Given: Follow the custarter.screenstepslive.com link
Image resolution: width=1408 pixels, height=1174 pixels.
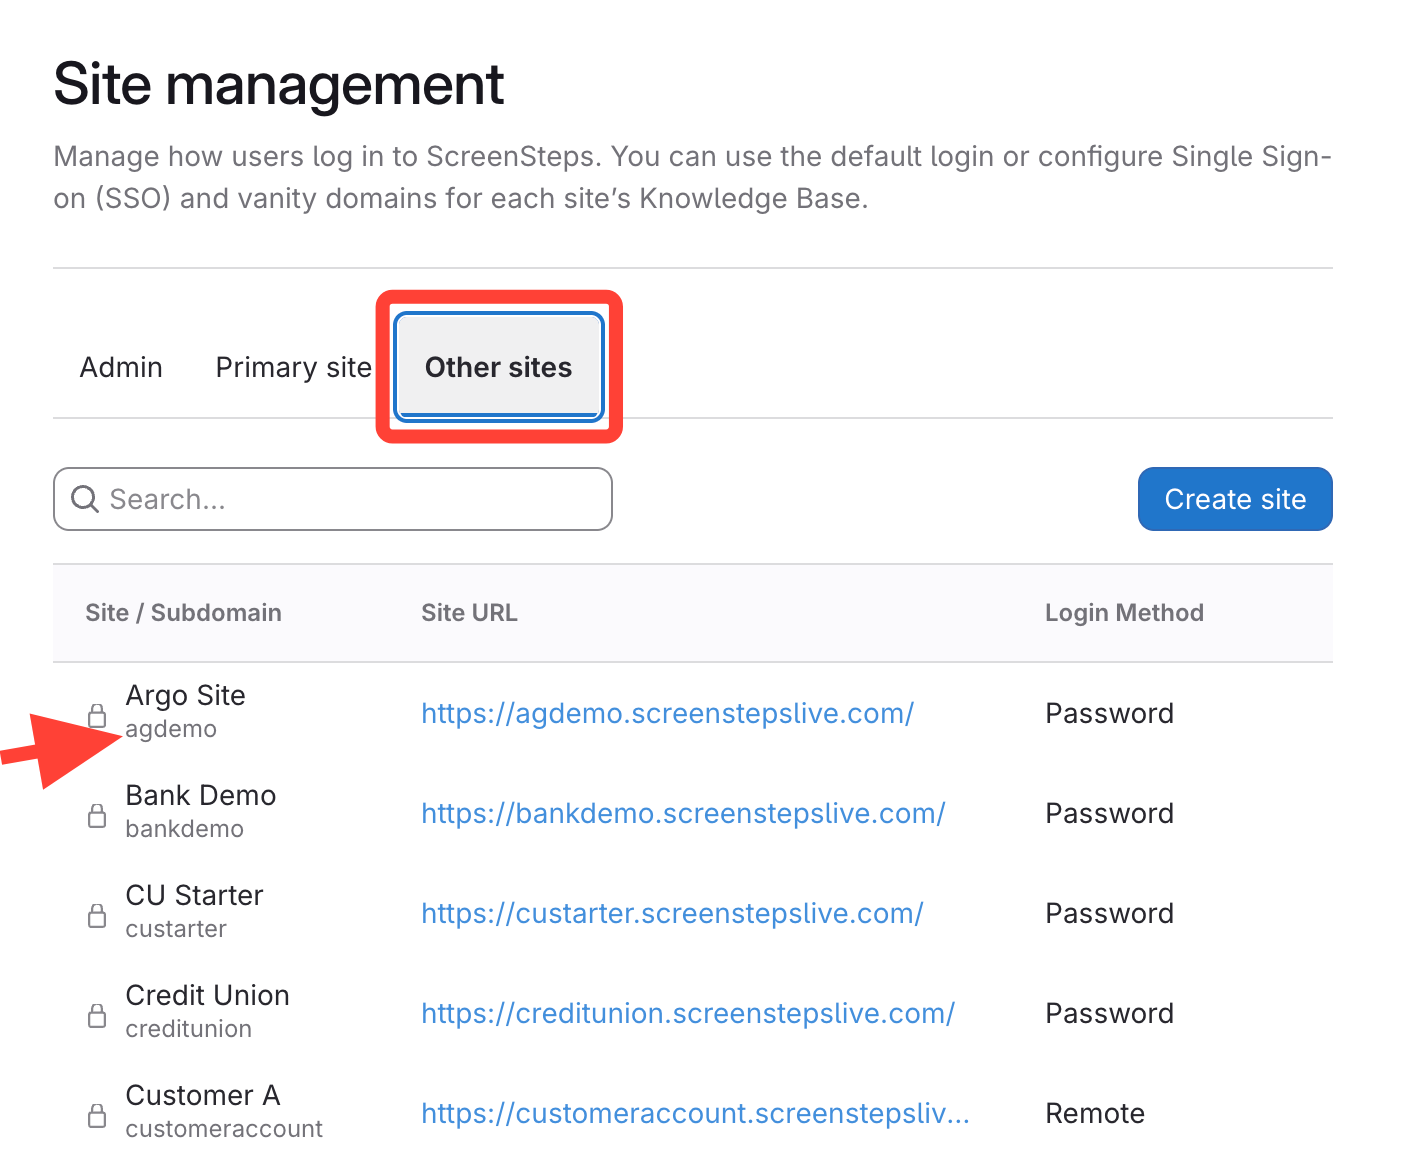Looking at the screenshot, I should 672,913.
